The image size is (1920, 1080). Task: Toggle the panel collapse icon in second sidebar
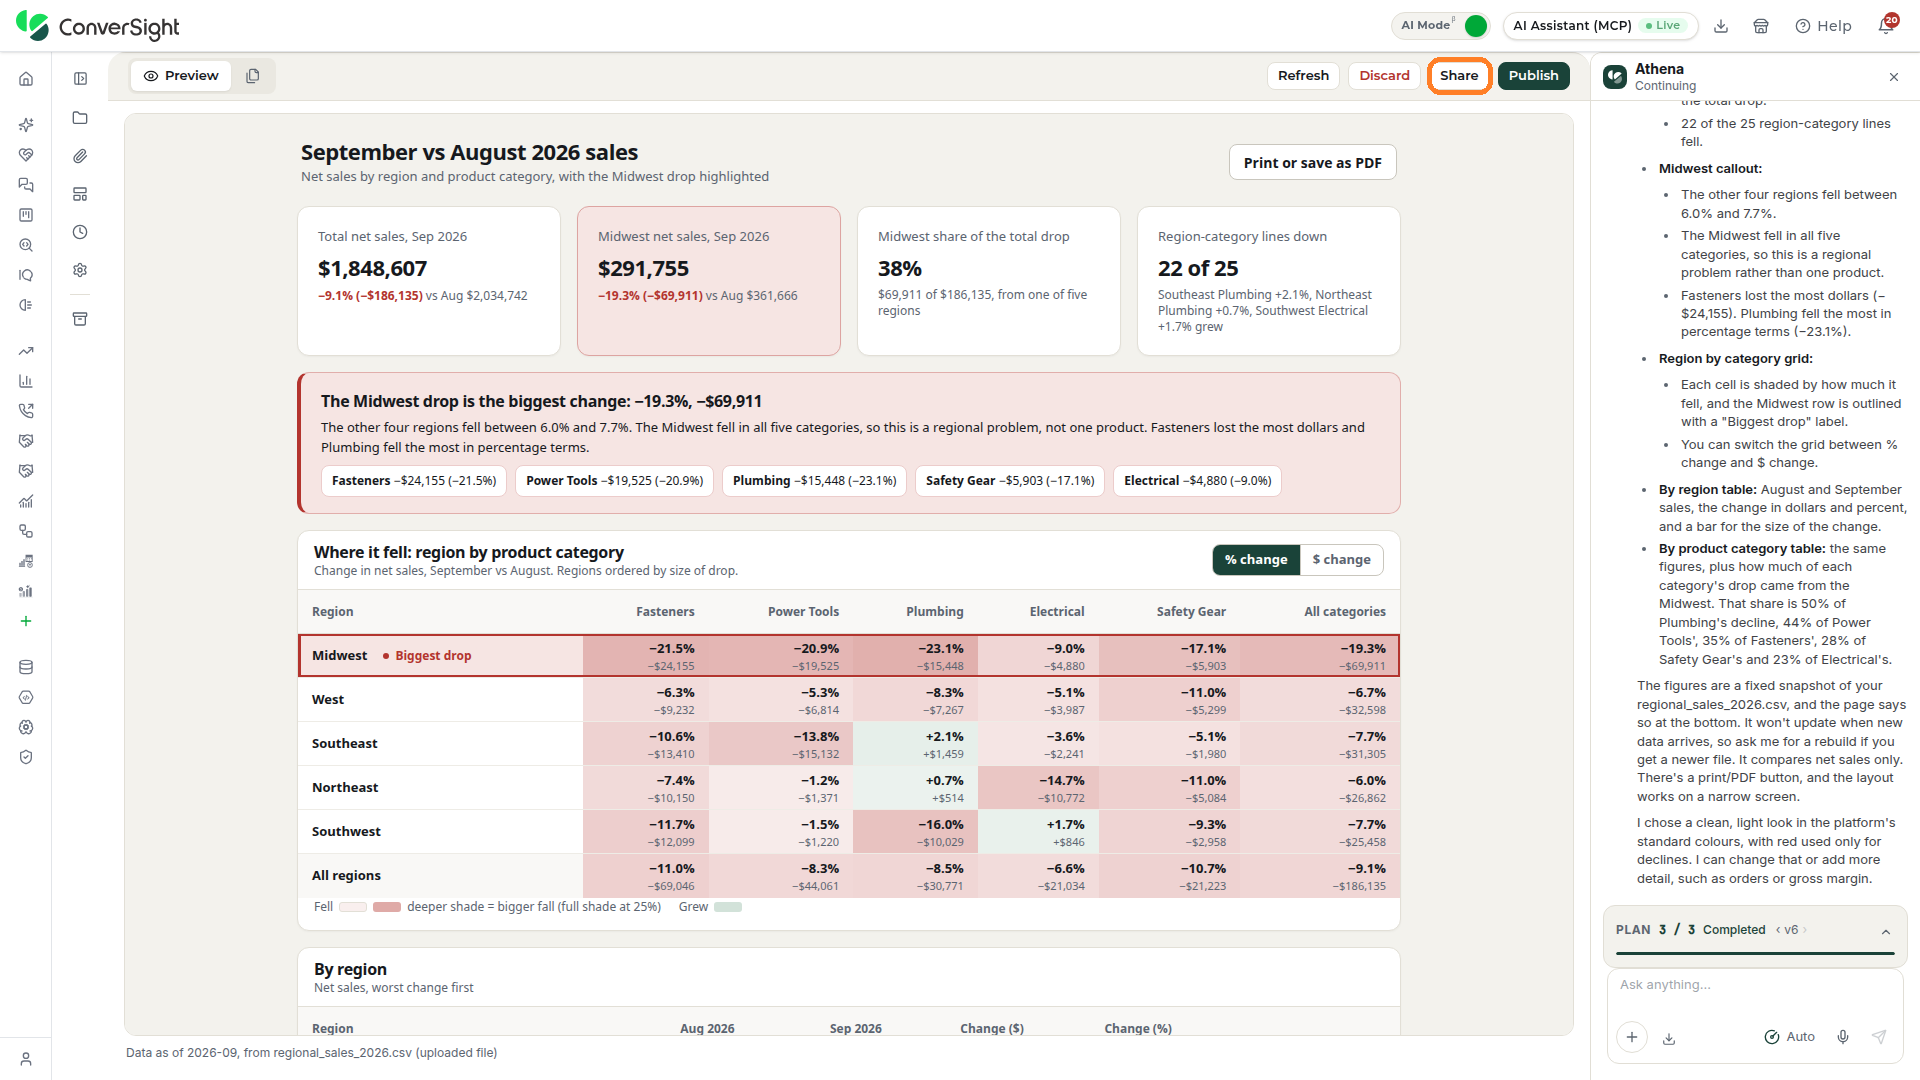coord(80,79)
